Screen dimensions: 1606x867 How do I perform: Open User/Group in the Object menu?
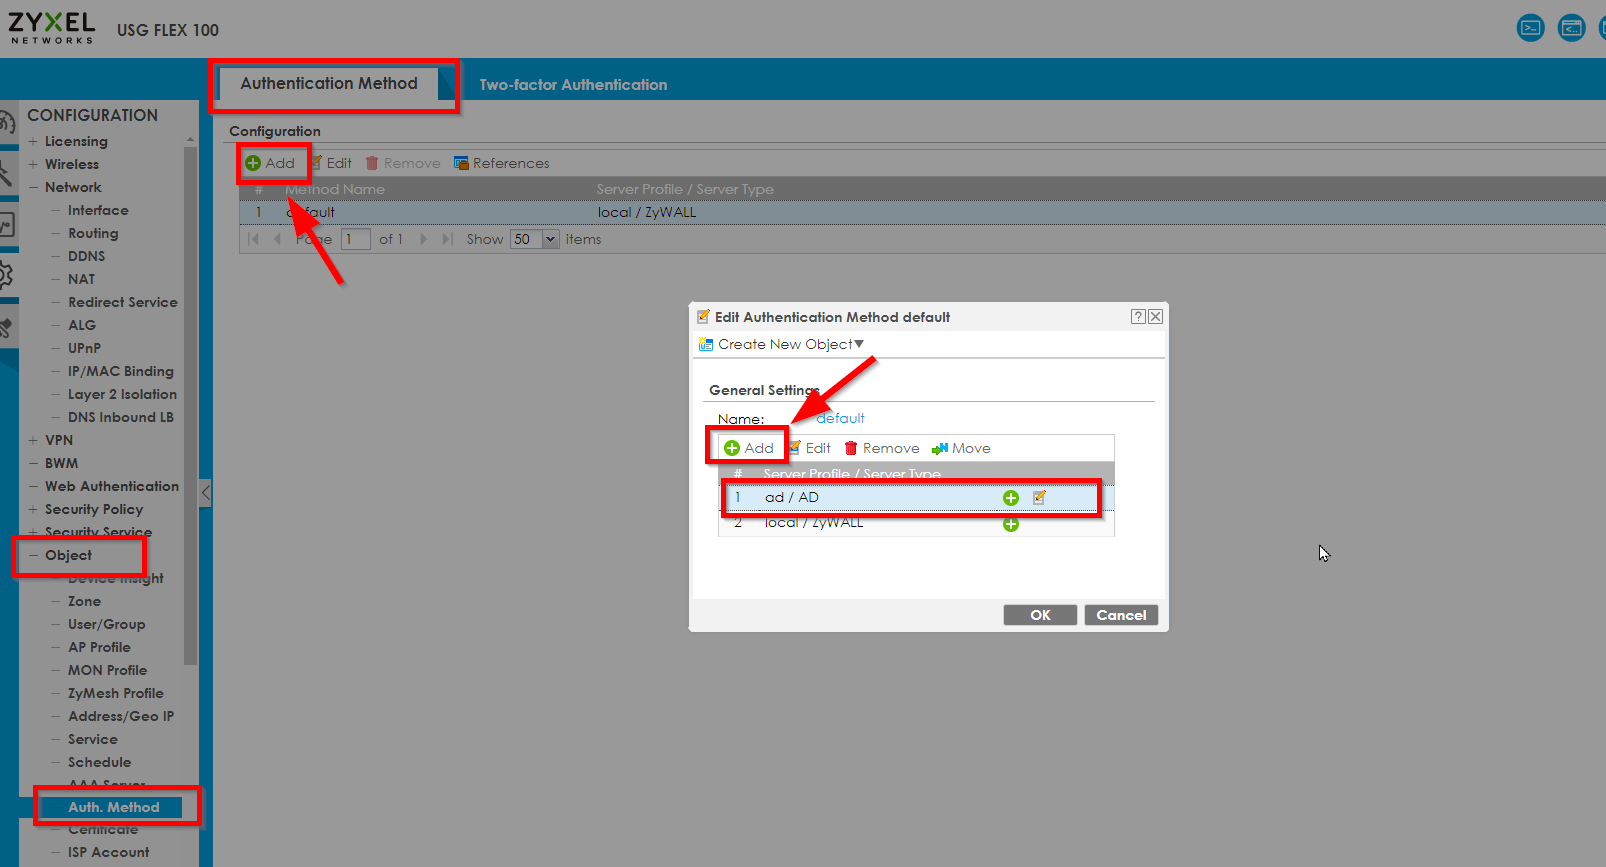106,624
